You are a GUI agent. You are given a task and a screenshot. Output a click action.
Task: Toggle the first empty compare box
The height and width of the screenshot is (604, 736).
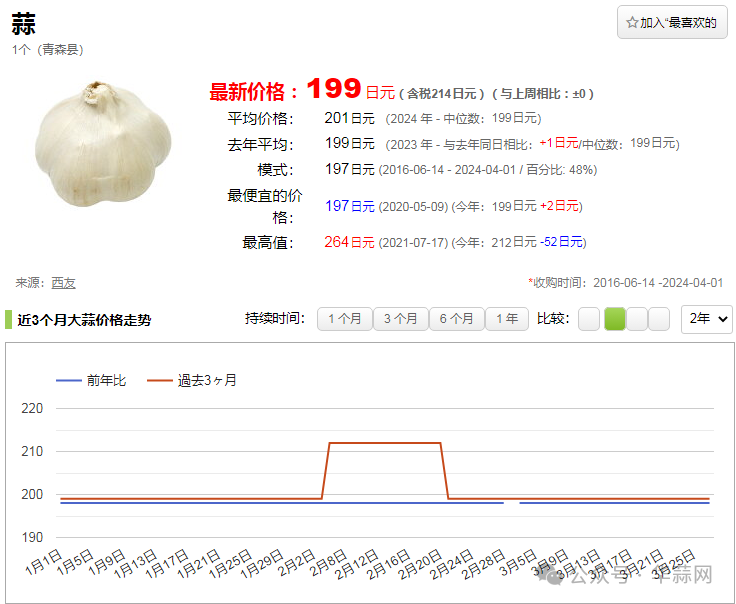pyautogui.click(x=589, y=319)
